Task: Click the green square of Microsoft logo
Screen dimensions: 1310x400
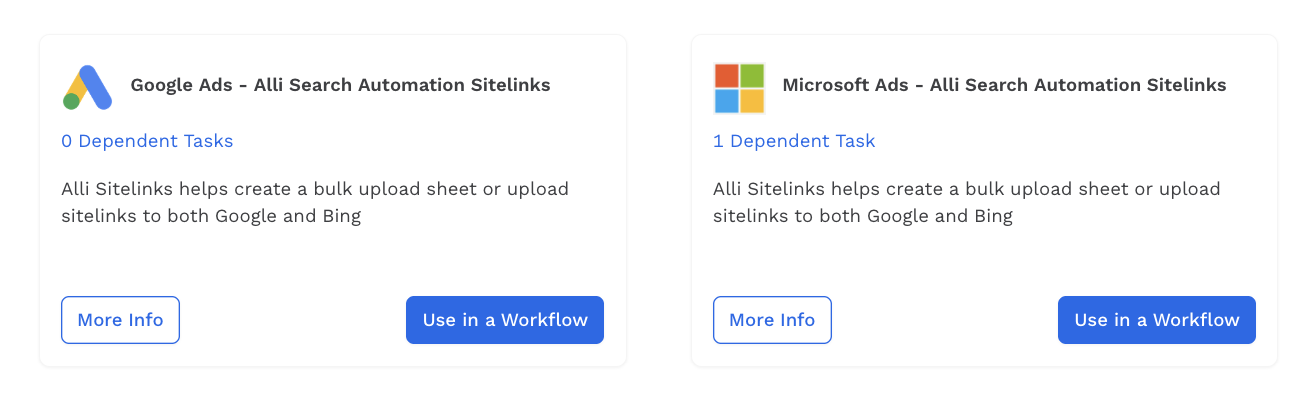Action: 752,76
